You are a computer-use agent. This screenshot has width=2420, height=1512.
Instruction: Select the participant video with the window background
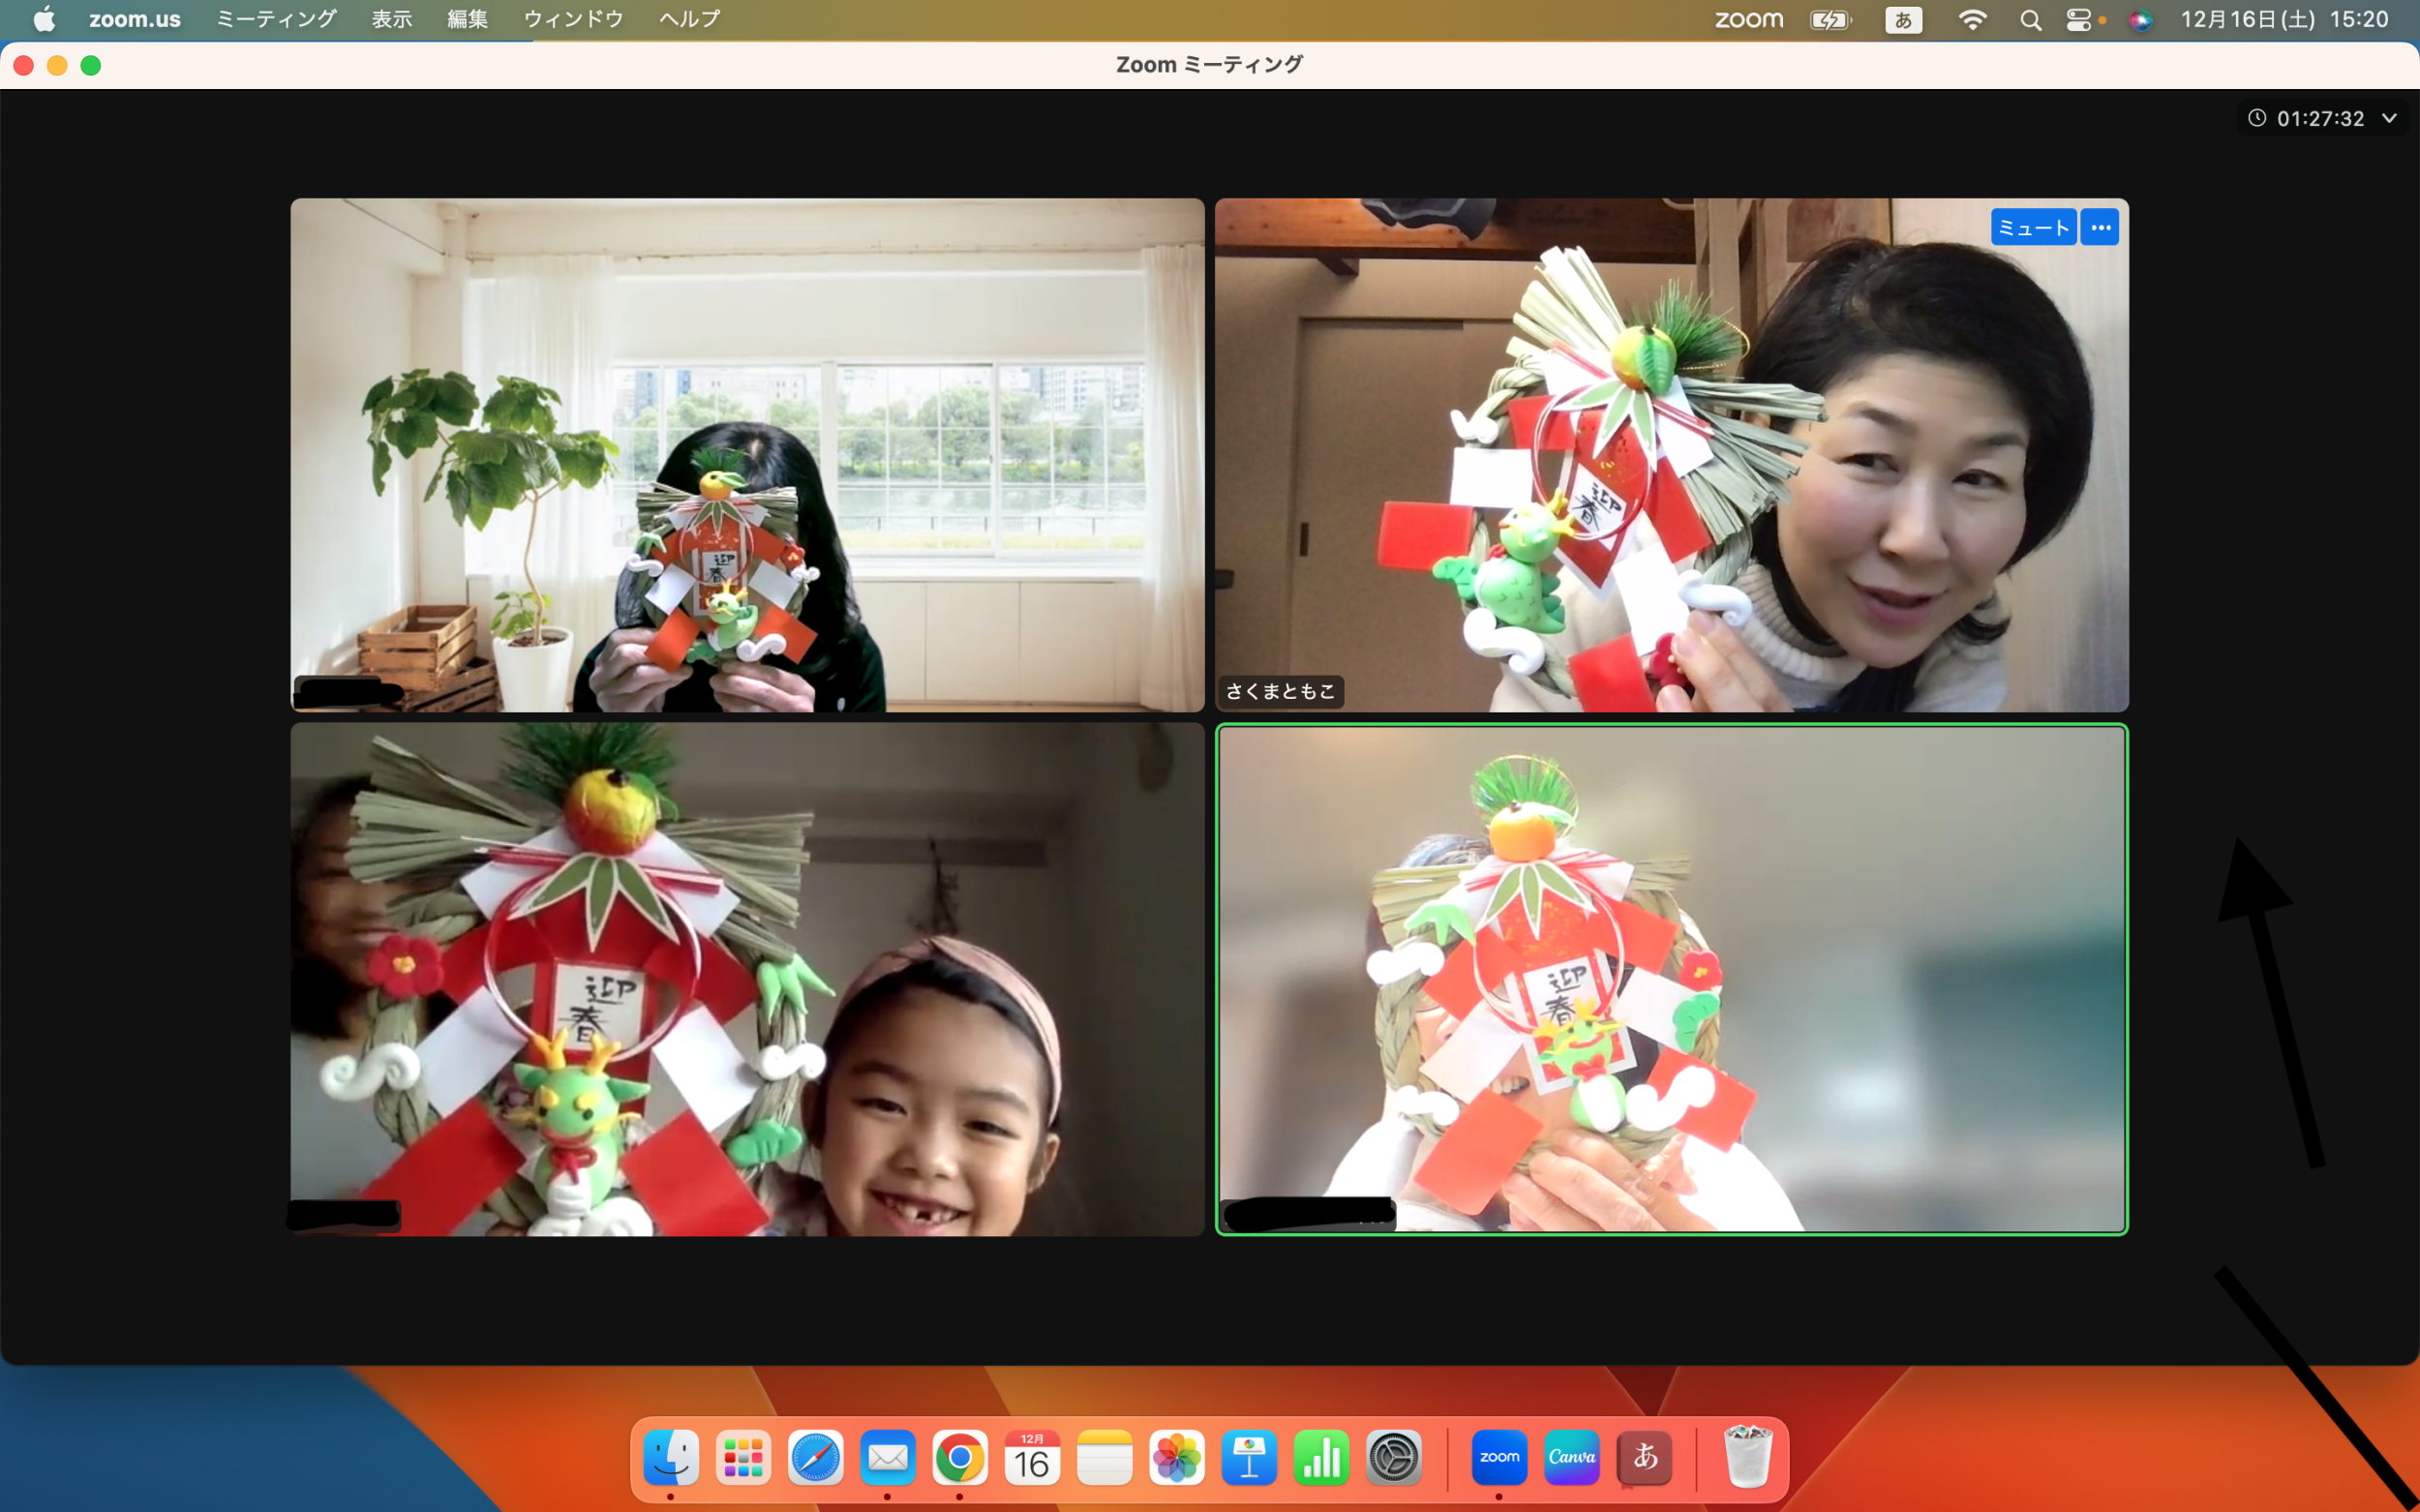[747, 455]
